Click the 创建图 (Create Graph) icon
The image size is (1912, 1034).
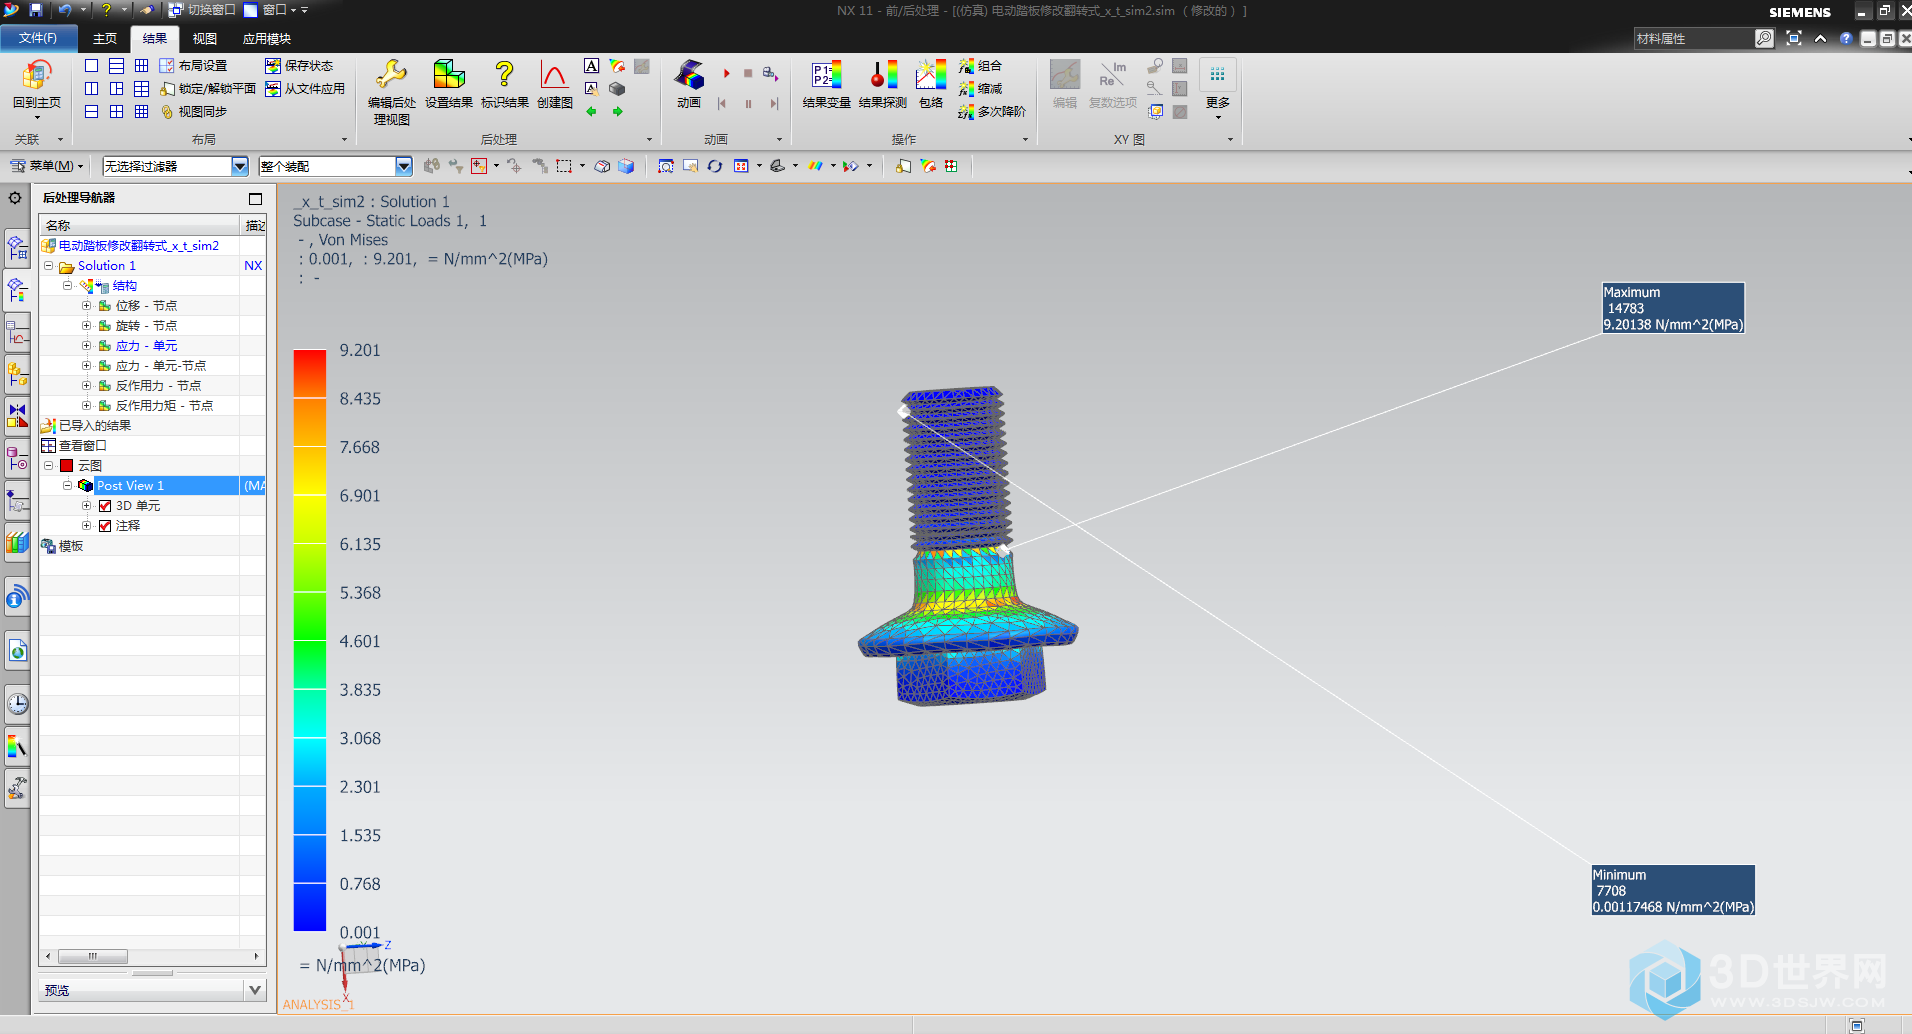point(554,76)
